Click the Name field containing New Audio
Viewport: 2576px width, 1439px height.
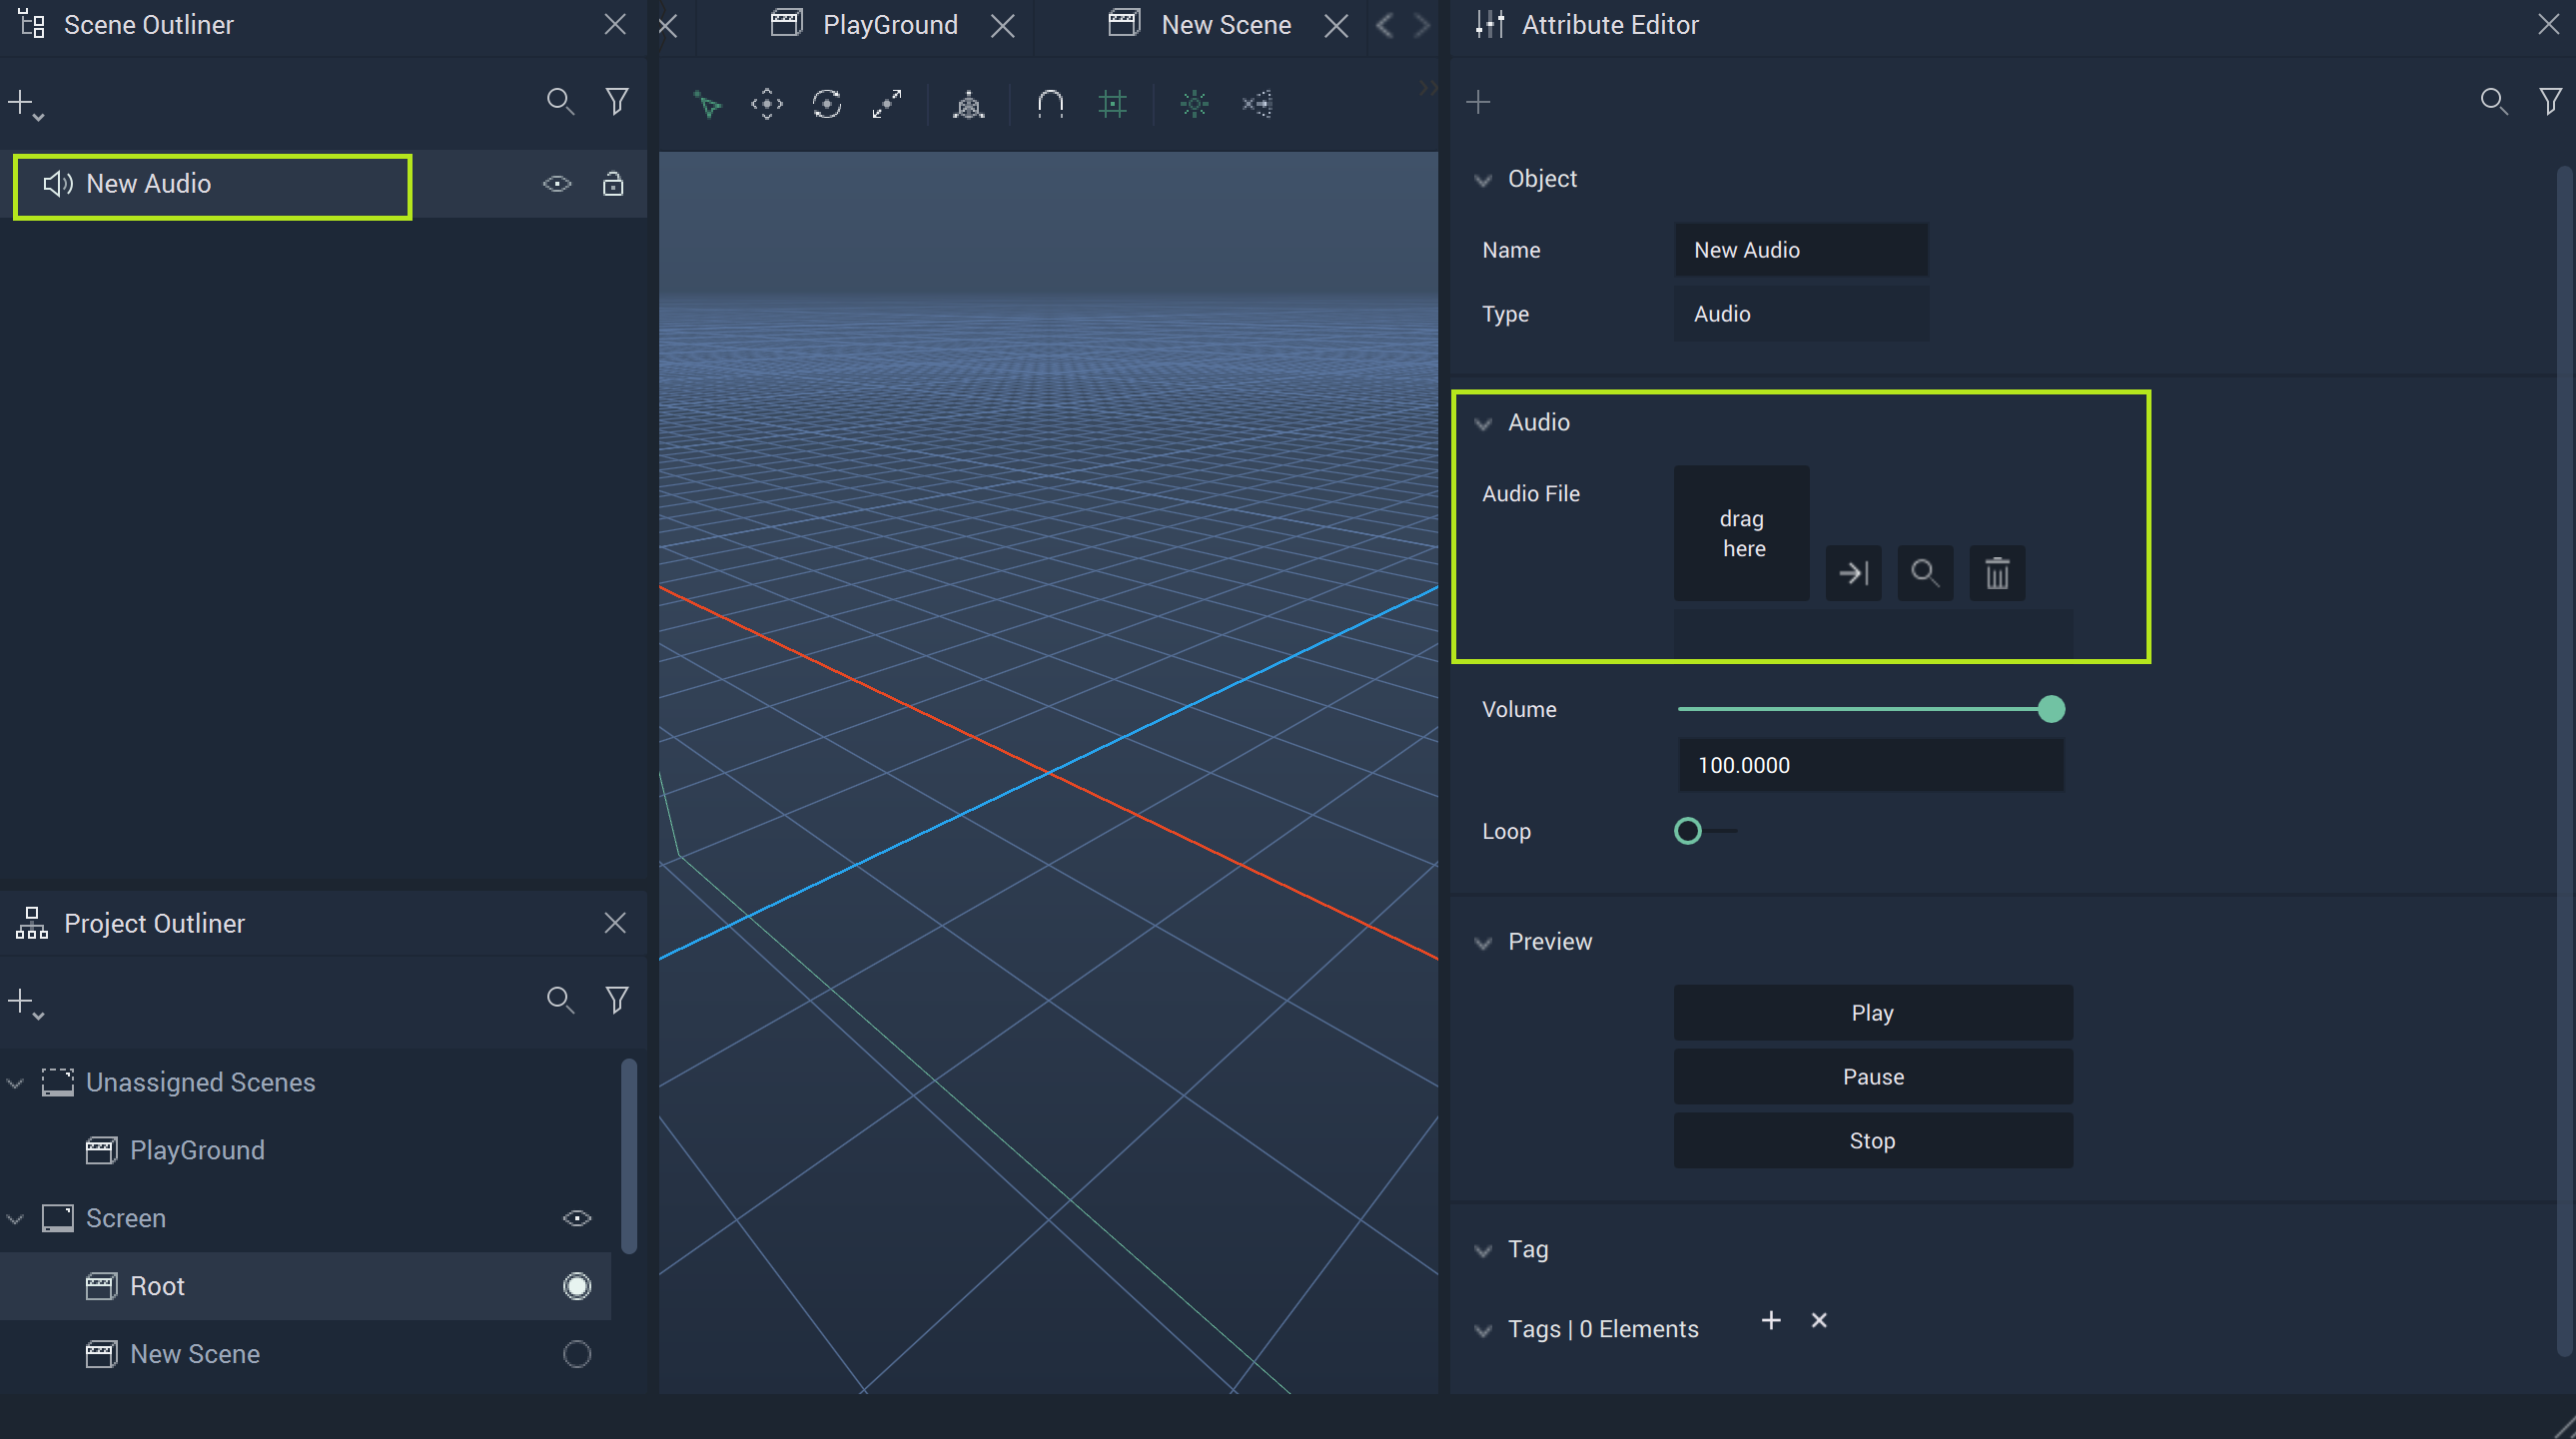tap(1801, 250)
